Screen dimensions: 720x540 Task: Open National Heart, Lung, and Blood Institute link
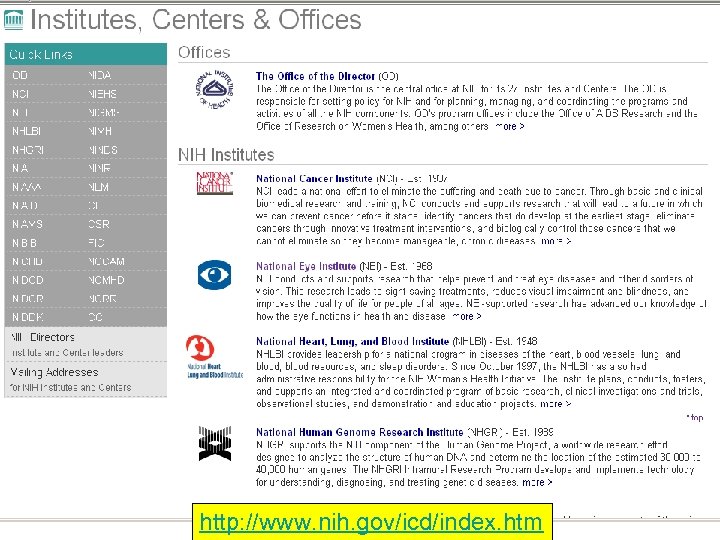click(352, 341)
